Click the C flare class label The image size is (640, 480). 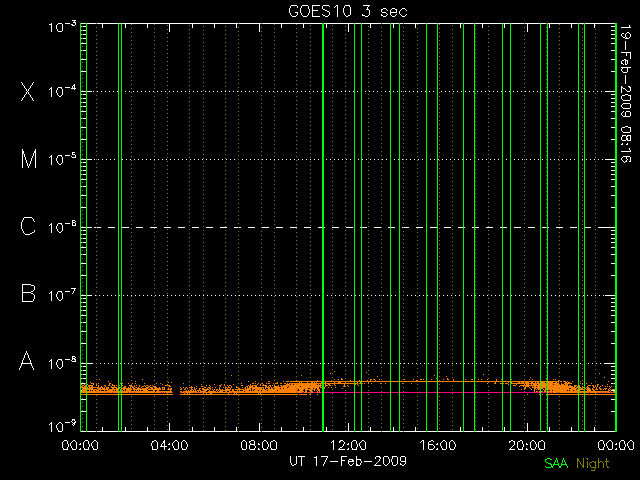point(28,227)
